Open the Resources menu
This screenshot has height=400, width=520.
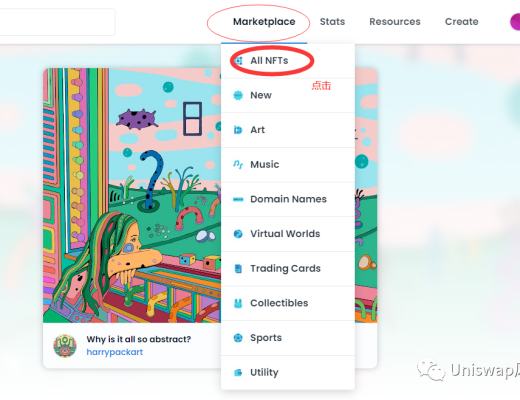click(395, 22)
